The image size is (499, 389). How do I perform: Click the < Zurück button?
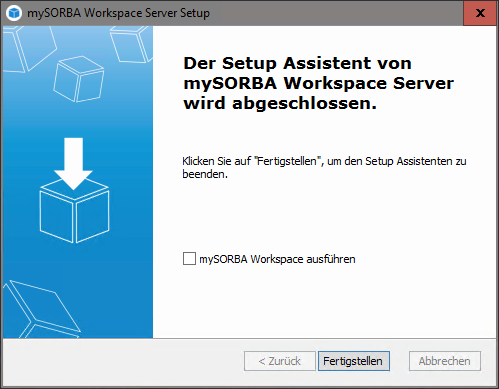[280, 361]
